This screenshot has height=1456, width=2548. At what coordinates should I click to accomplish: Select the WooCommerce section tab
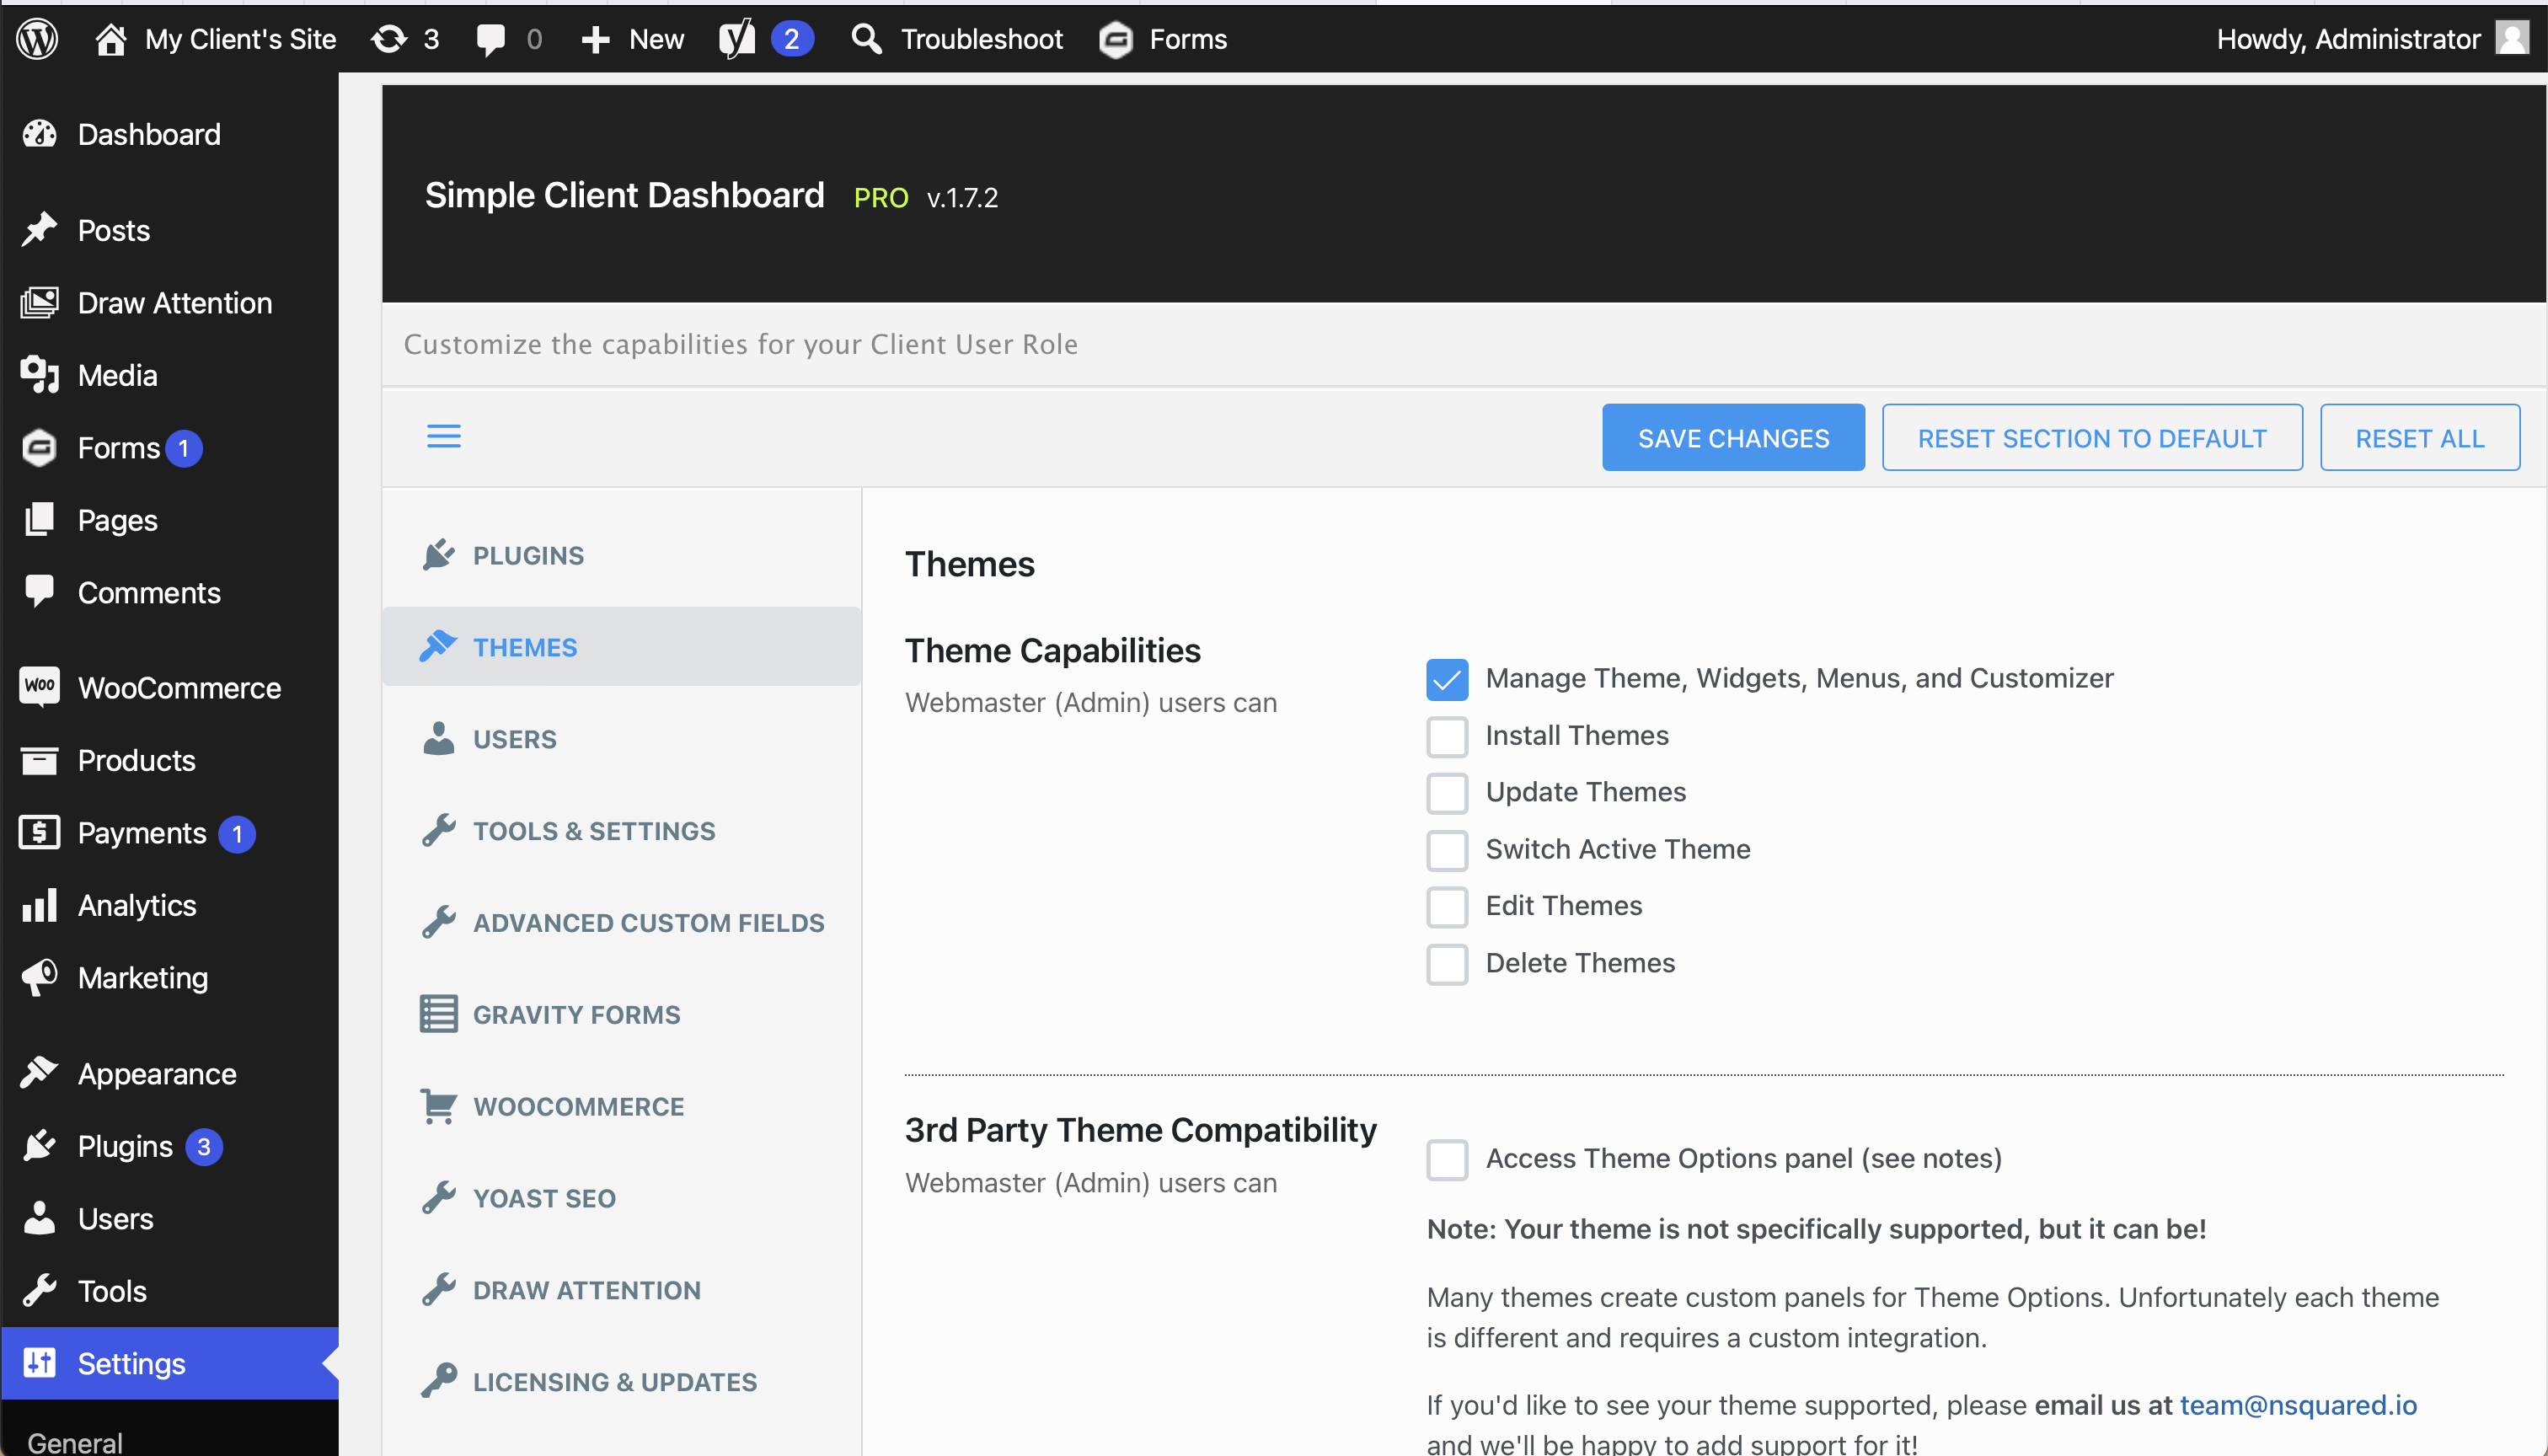click(x=579, y=1105)
